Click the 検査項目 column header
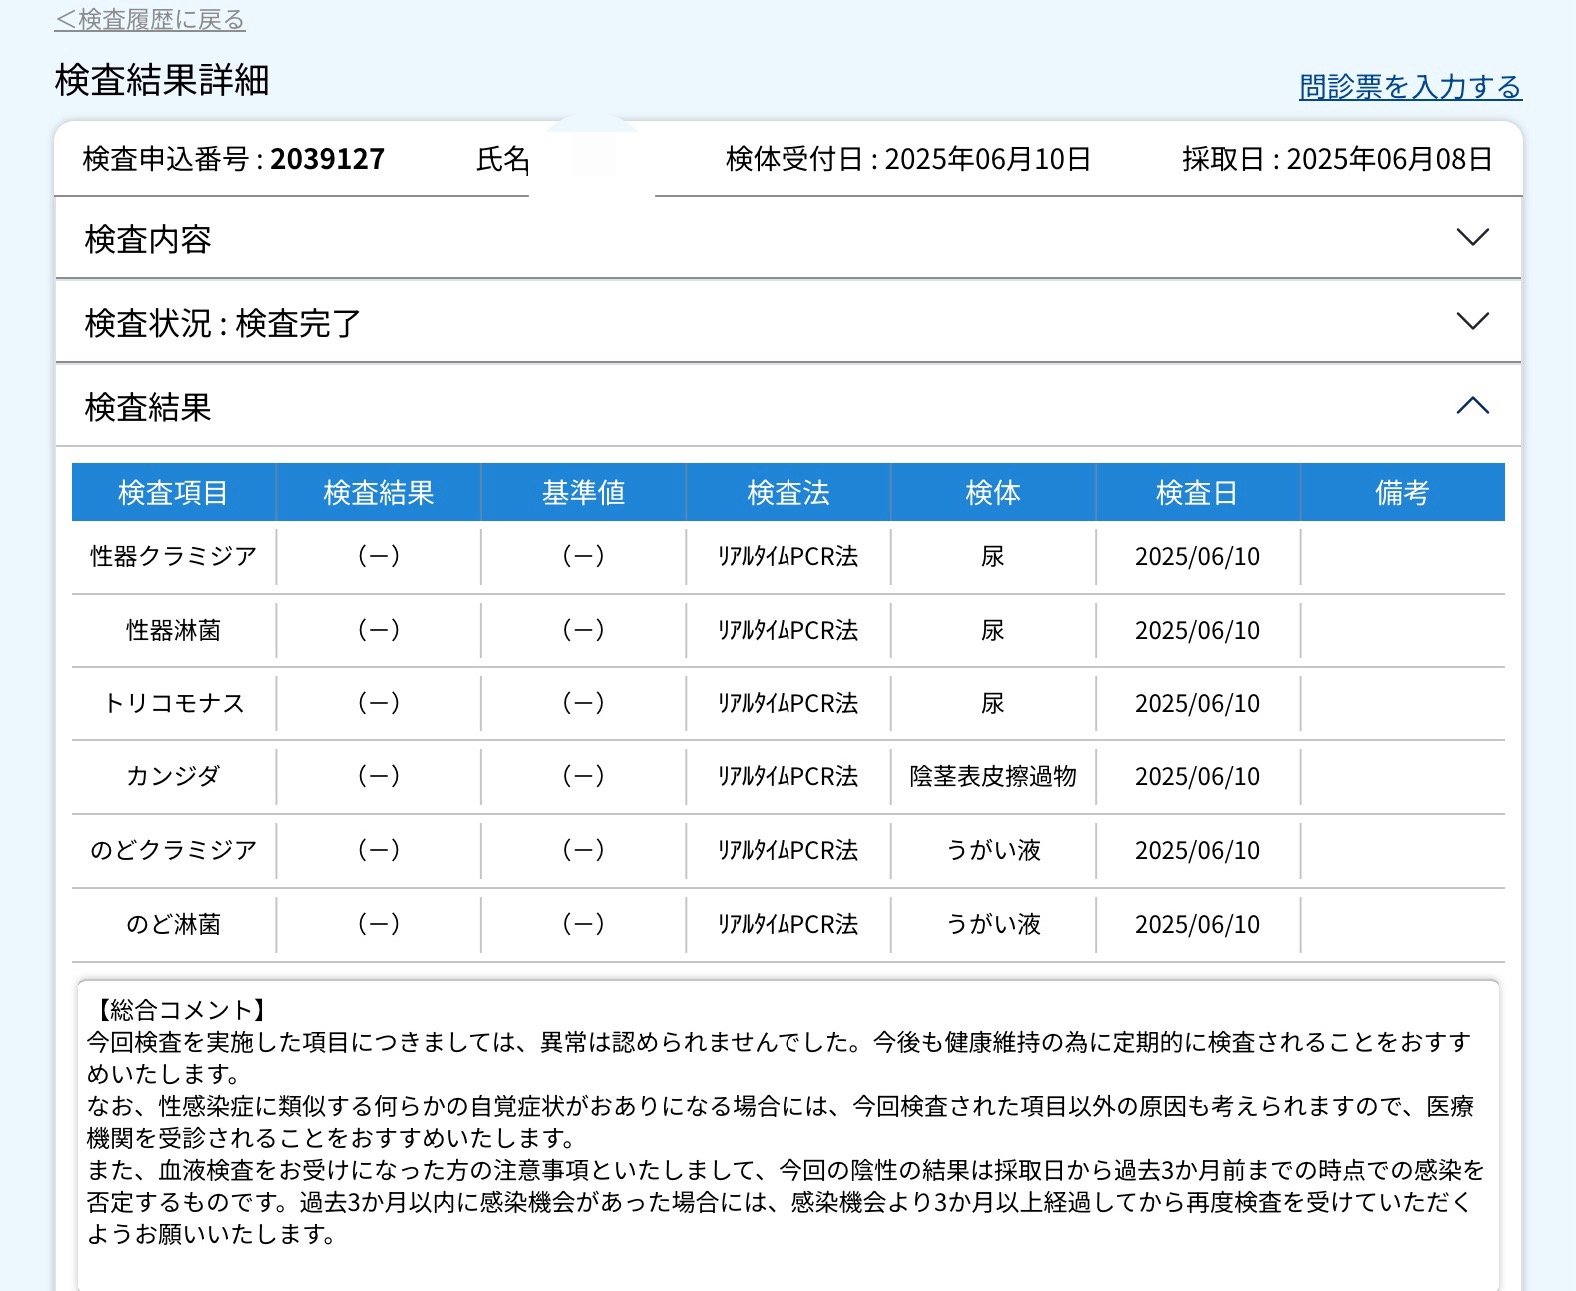Image resolution: width=1576 pixels, height=1291 pixels. (x=173, y=493)
